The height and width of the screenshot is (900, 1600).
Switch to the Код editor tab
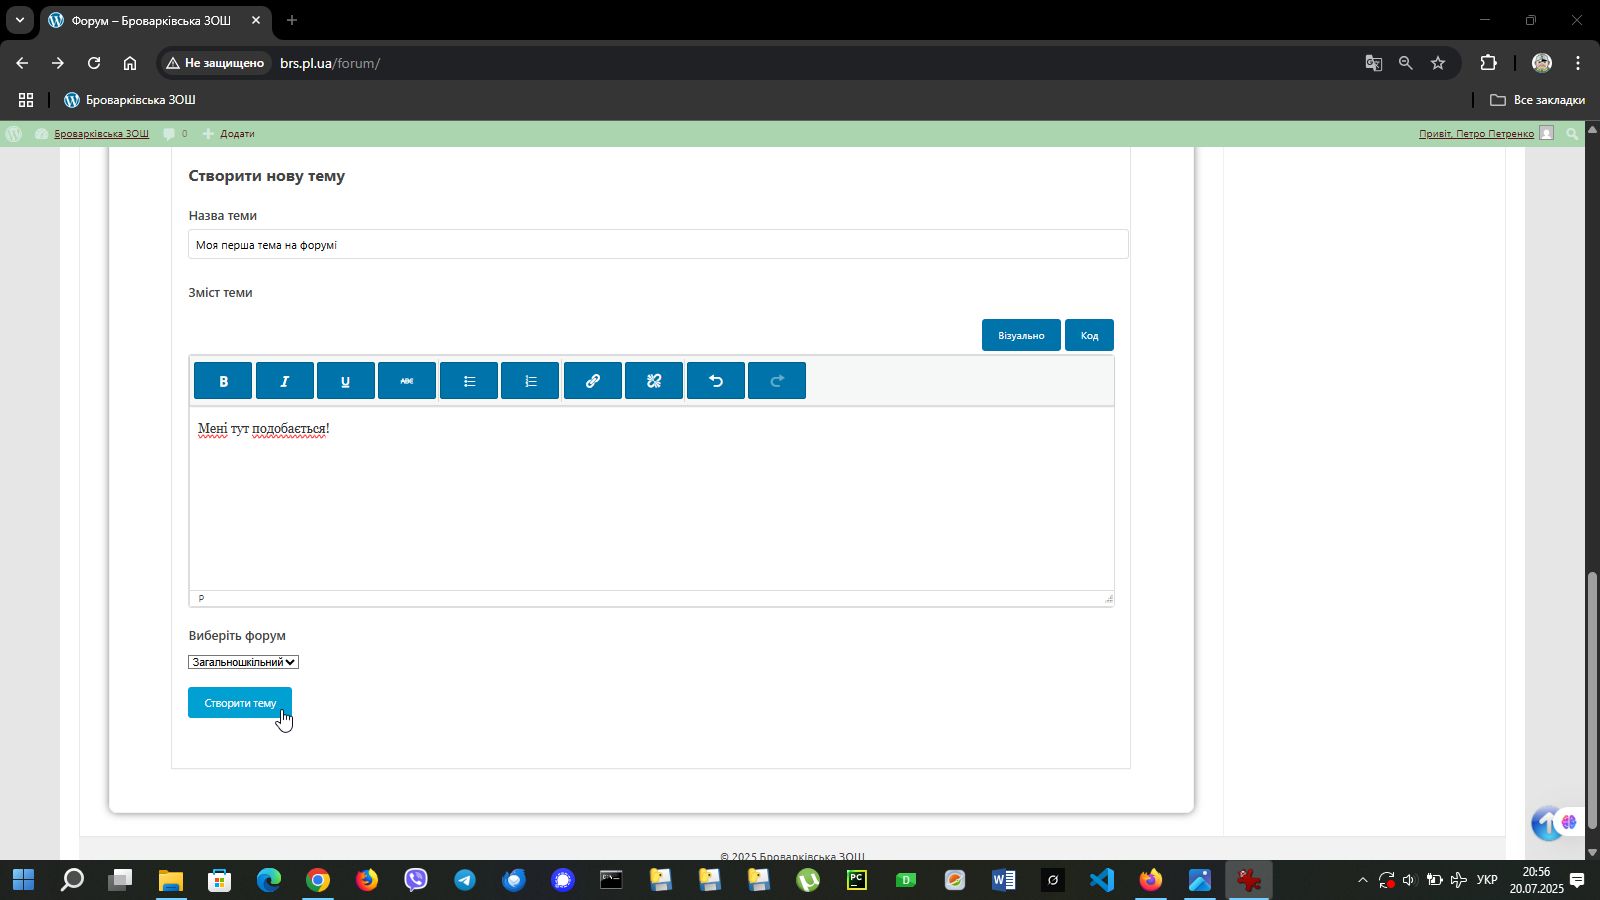coord(1089,336)
